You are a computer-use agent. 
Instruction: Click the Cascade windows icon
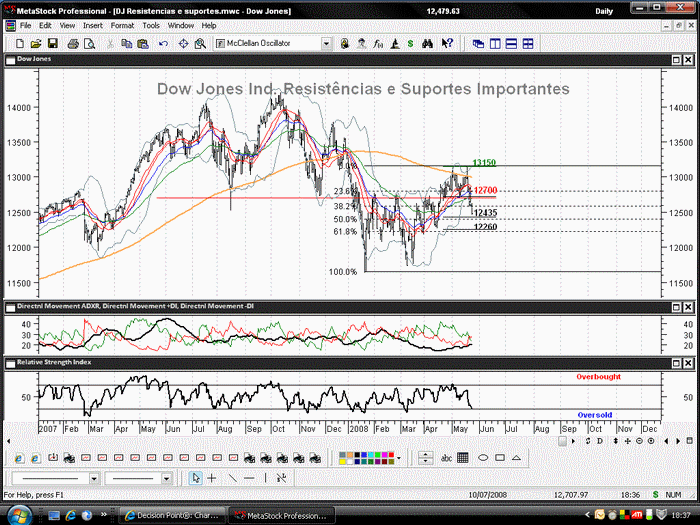click(478, 44)
